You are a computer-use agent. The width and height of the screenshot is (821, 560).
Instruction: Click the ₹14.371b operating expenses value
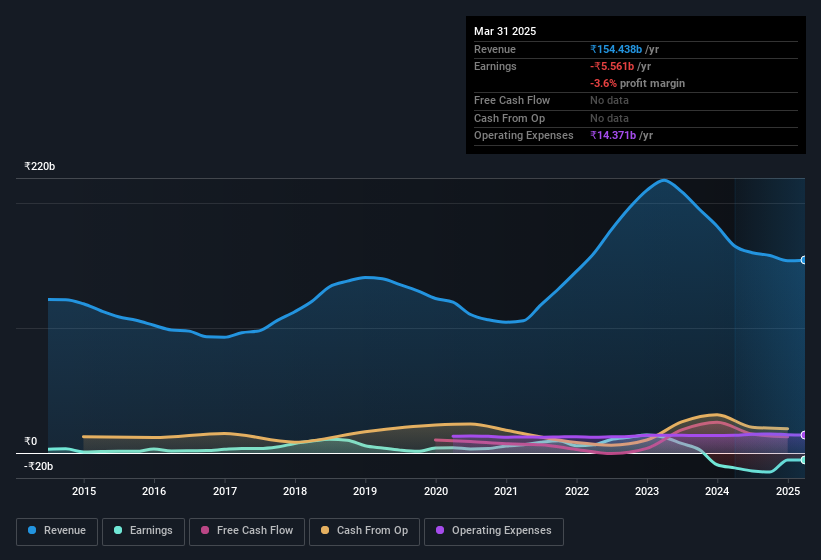tap(613, 136)
